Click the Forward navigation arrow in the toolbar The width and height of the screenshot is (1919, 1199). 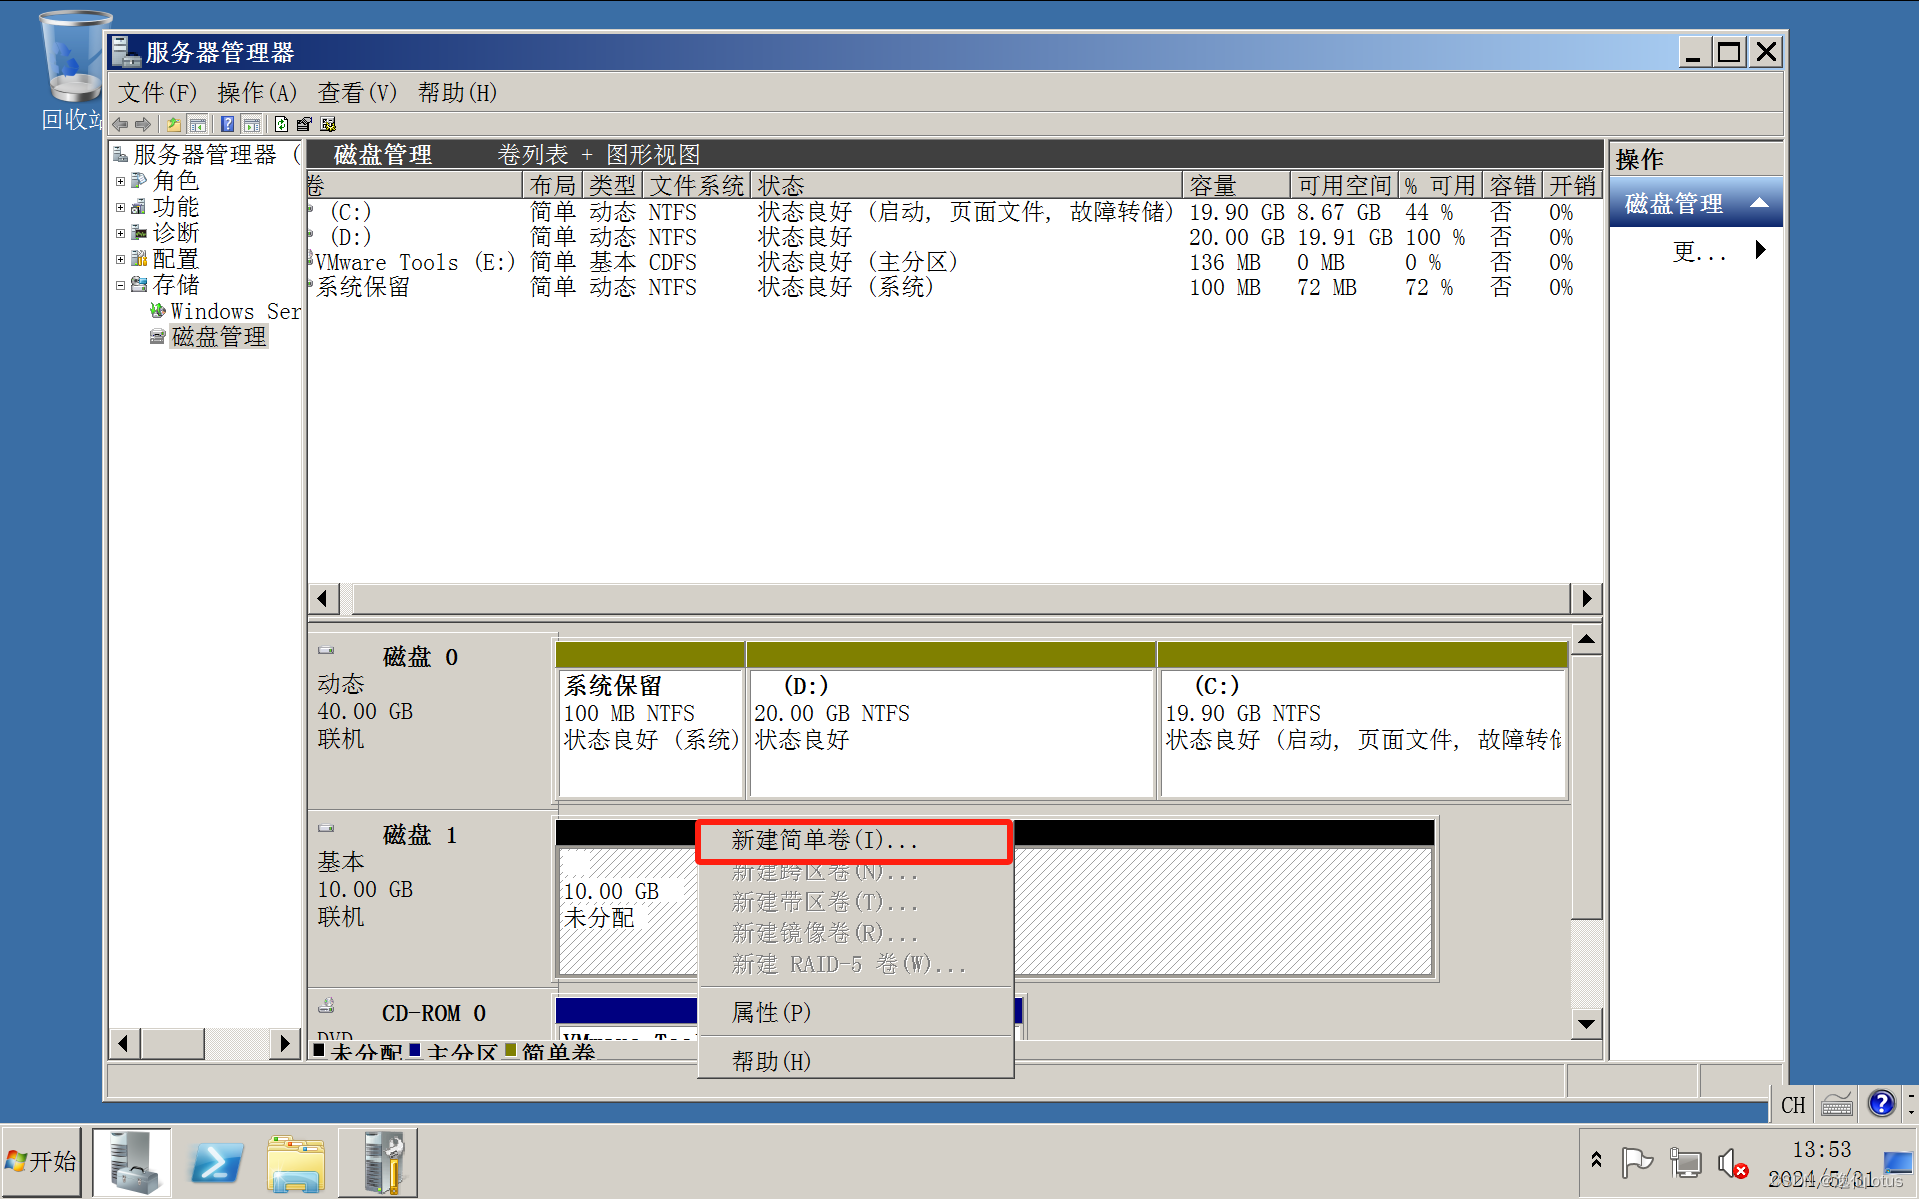pyautogui.click(x=143, y=124)
